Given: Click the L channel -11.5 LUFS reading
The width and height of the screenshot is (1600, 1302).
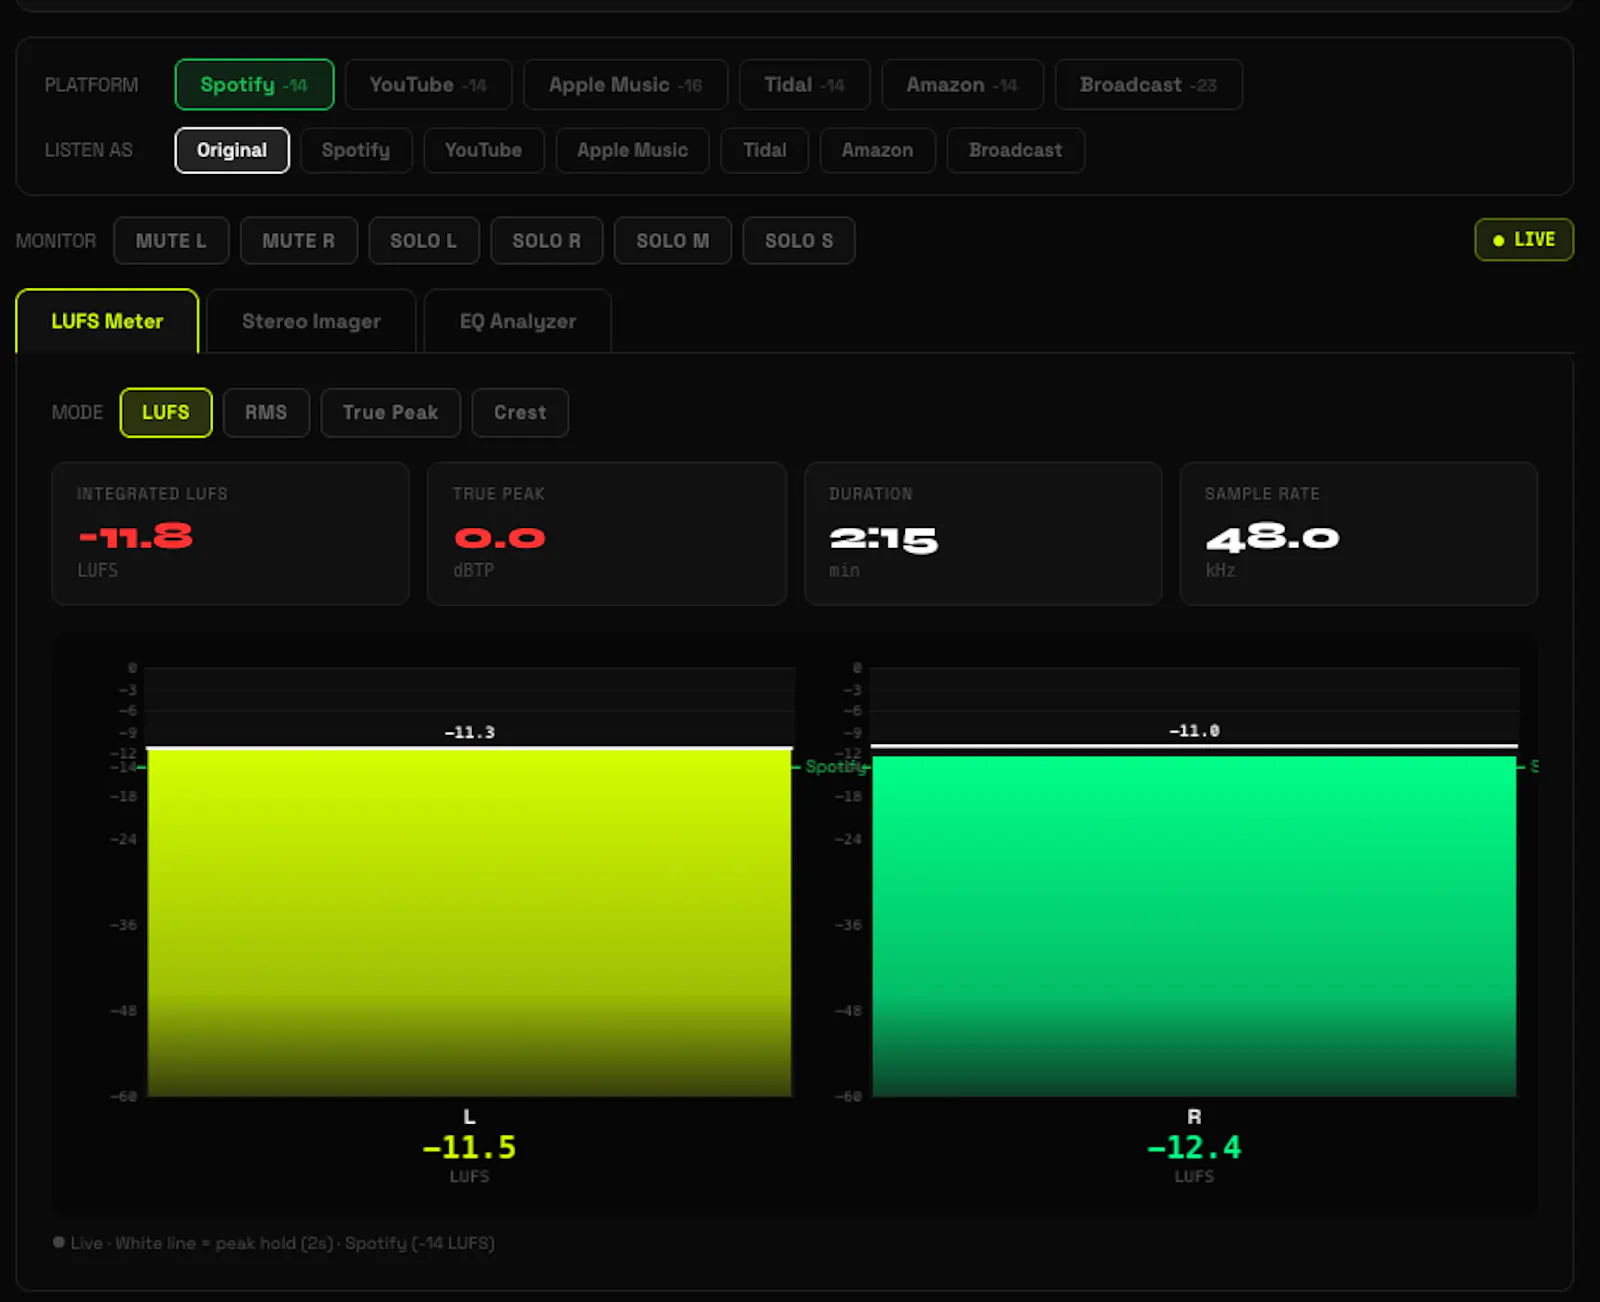Looking at the screenshot, I should (x=469, y=1147).
